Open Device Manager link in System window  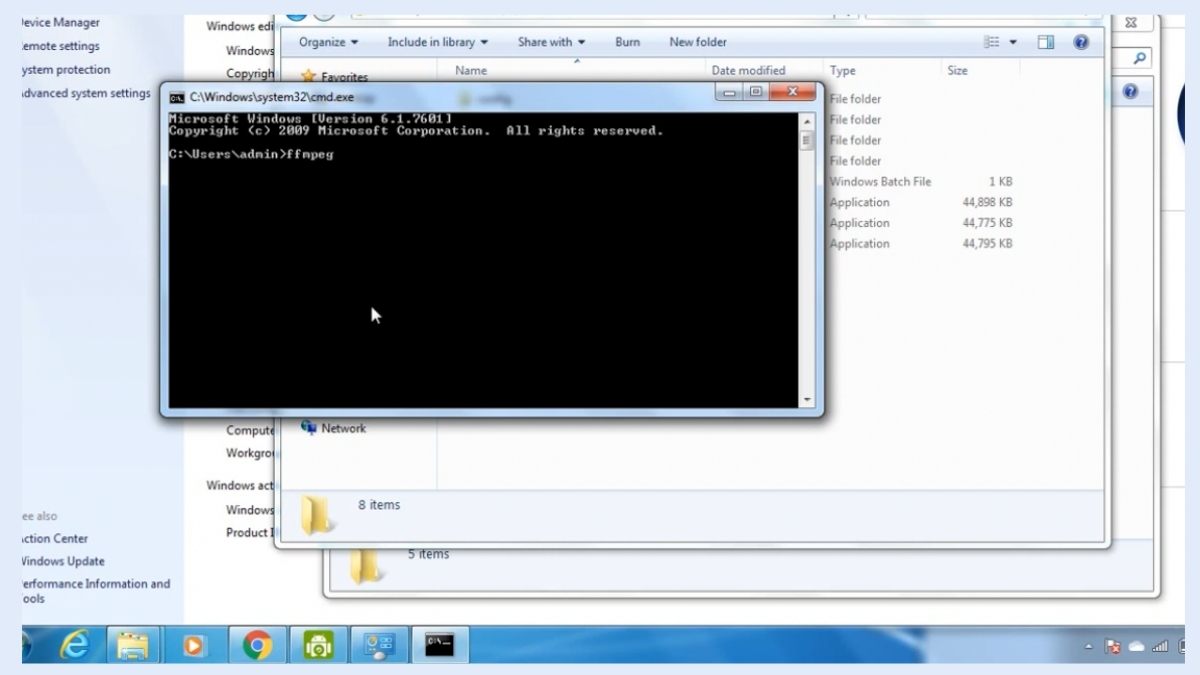(61, 22)
